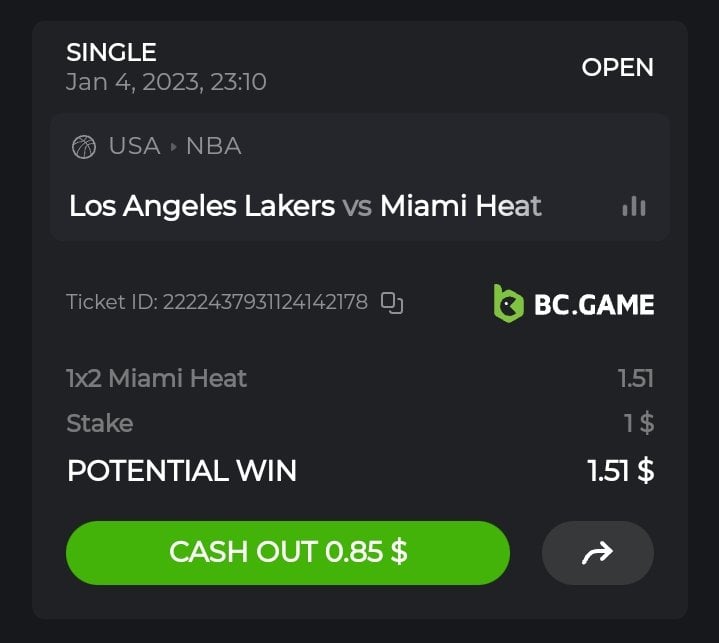
Task: Select the Los Angeles Lakers team name
Action: point(202,206)
